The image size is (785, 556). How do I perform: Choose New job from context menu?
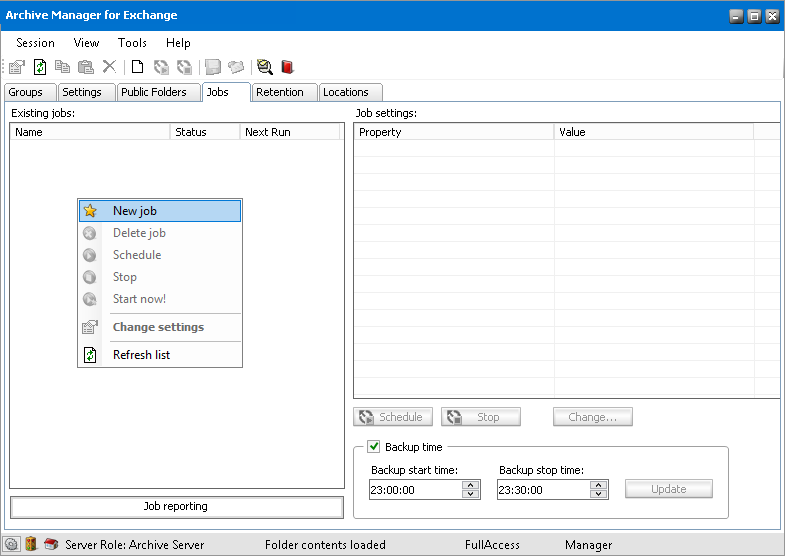[160, 211]
